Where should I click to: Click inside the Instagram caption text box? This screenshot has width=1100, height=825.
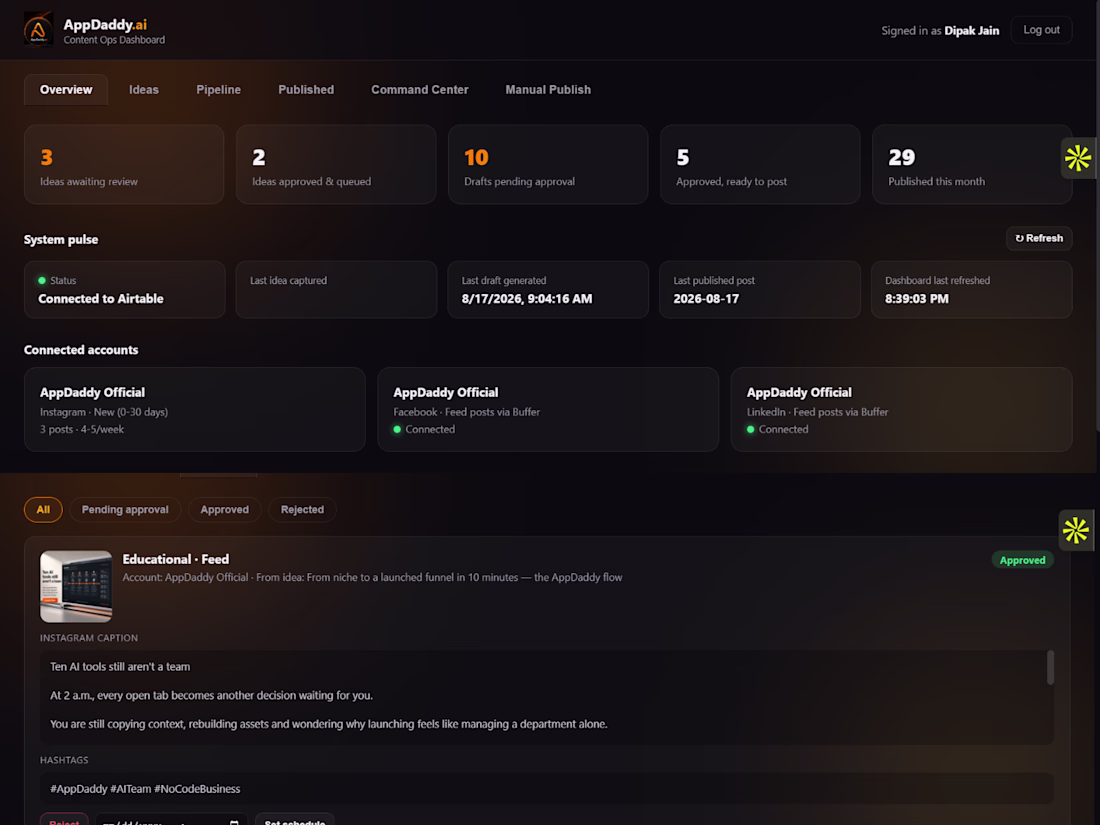click(546, 697)
